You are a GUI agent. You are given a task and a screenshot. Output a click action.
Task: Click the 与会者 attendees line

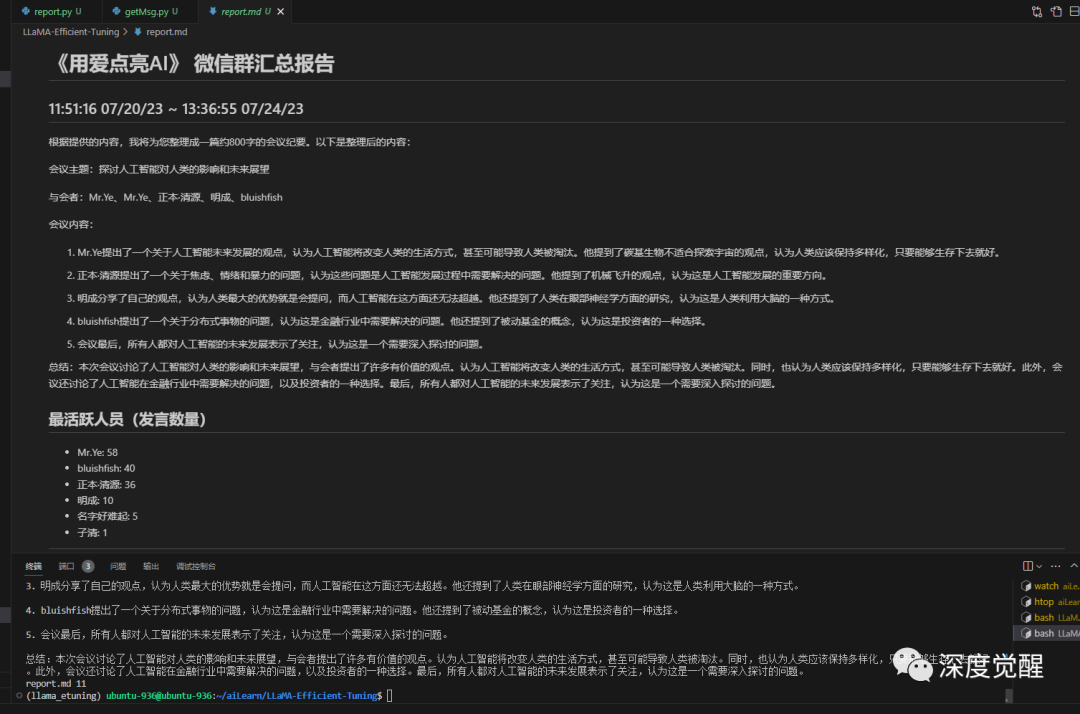coord(165,198)
